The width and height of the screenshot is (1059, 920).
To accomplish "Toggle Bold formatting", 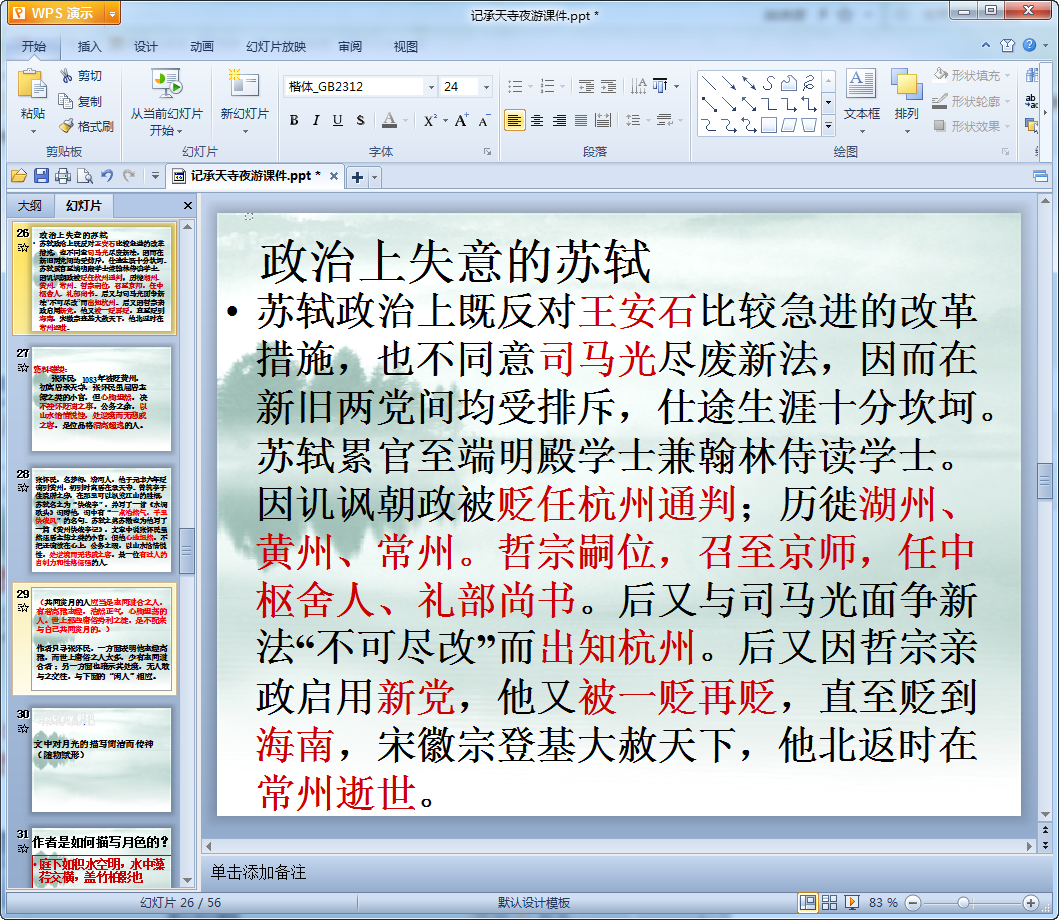I will tap(294, 121).
